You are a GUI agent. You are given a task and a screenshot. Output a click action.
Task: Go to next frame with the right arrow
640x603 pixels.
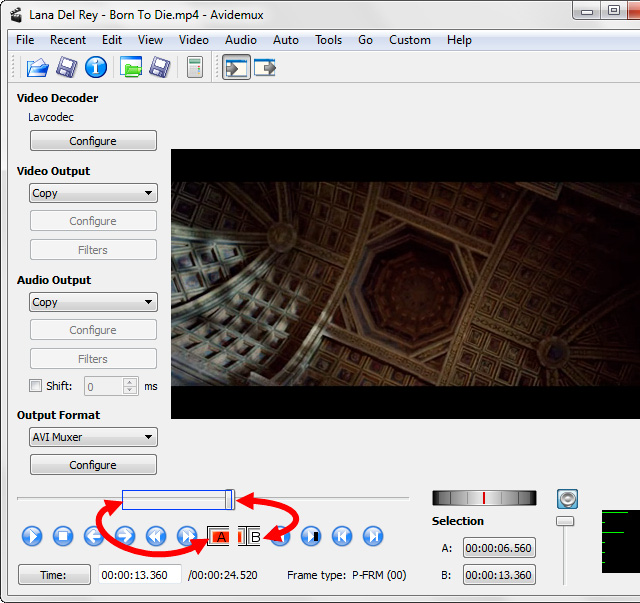125,536
